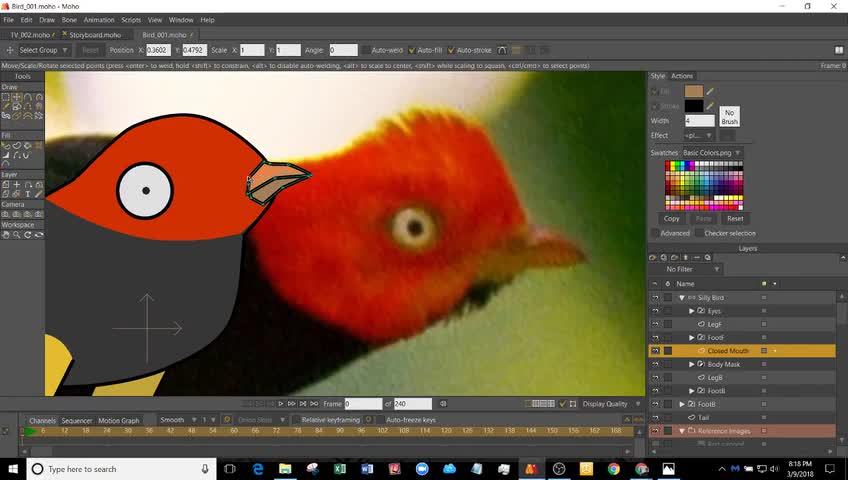This screenshot has height=480, width=848.
Task: Select the Text layer tool
Action: coord(28,194)
